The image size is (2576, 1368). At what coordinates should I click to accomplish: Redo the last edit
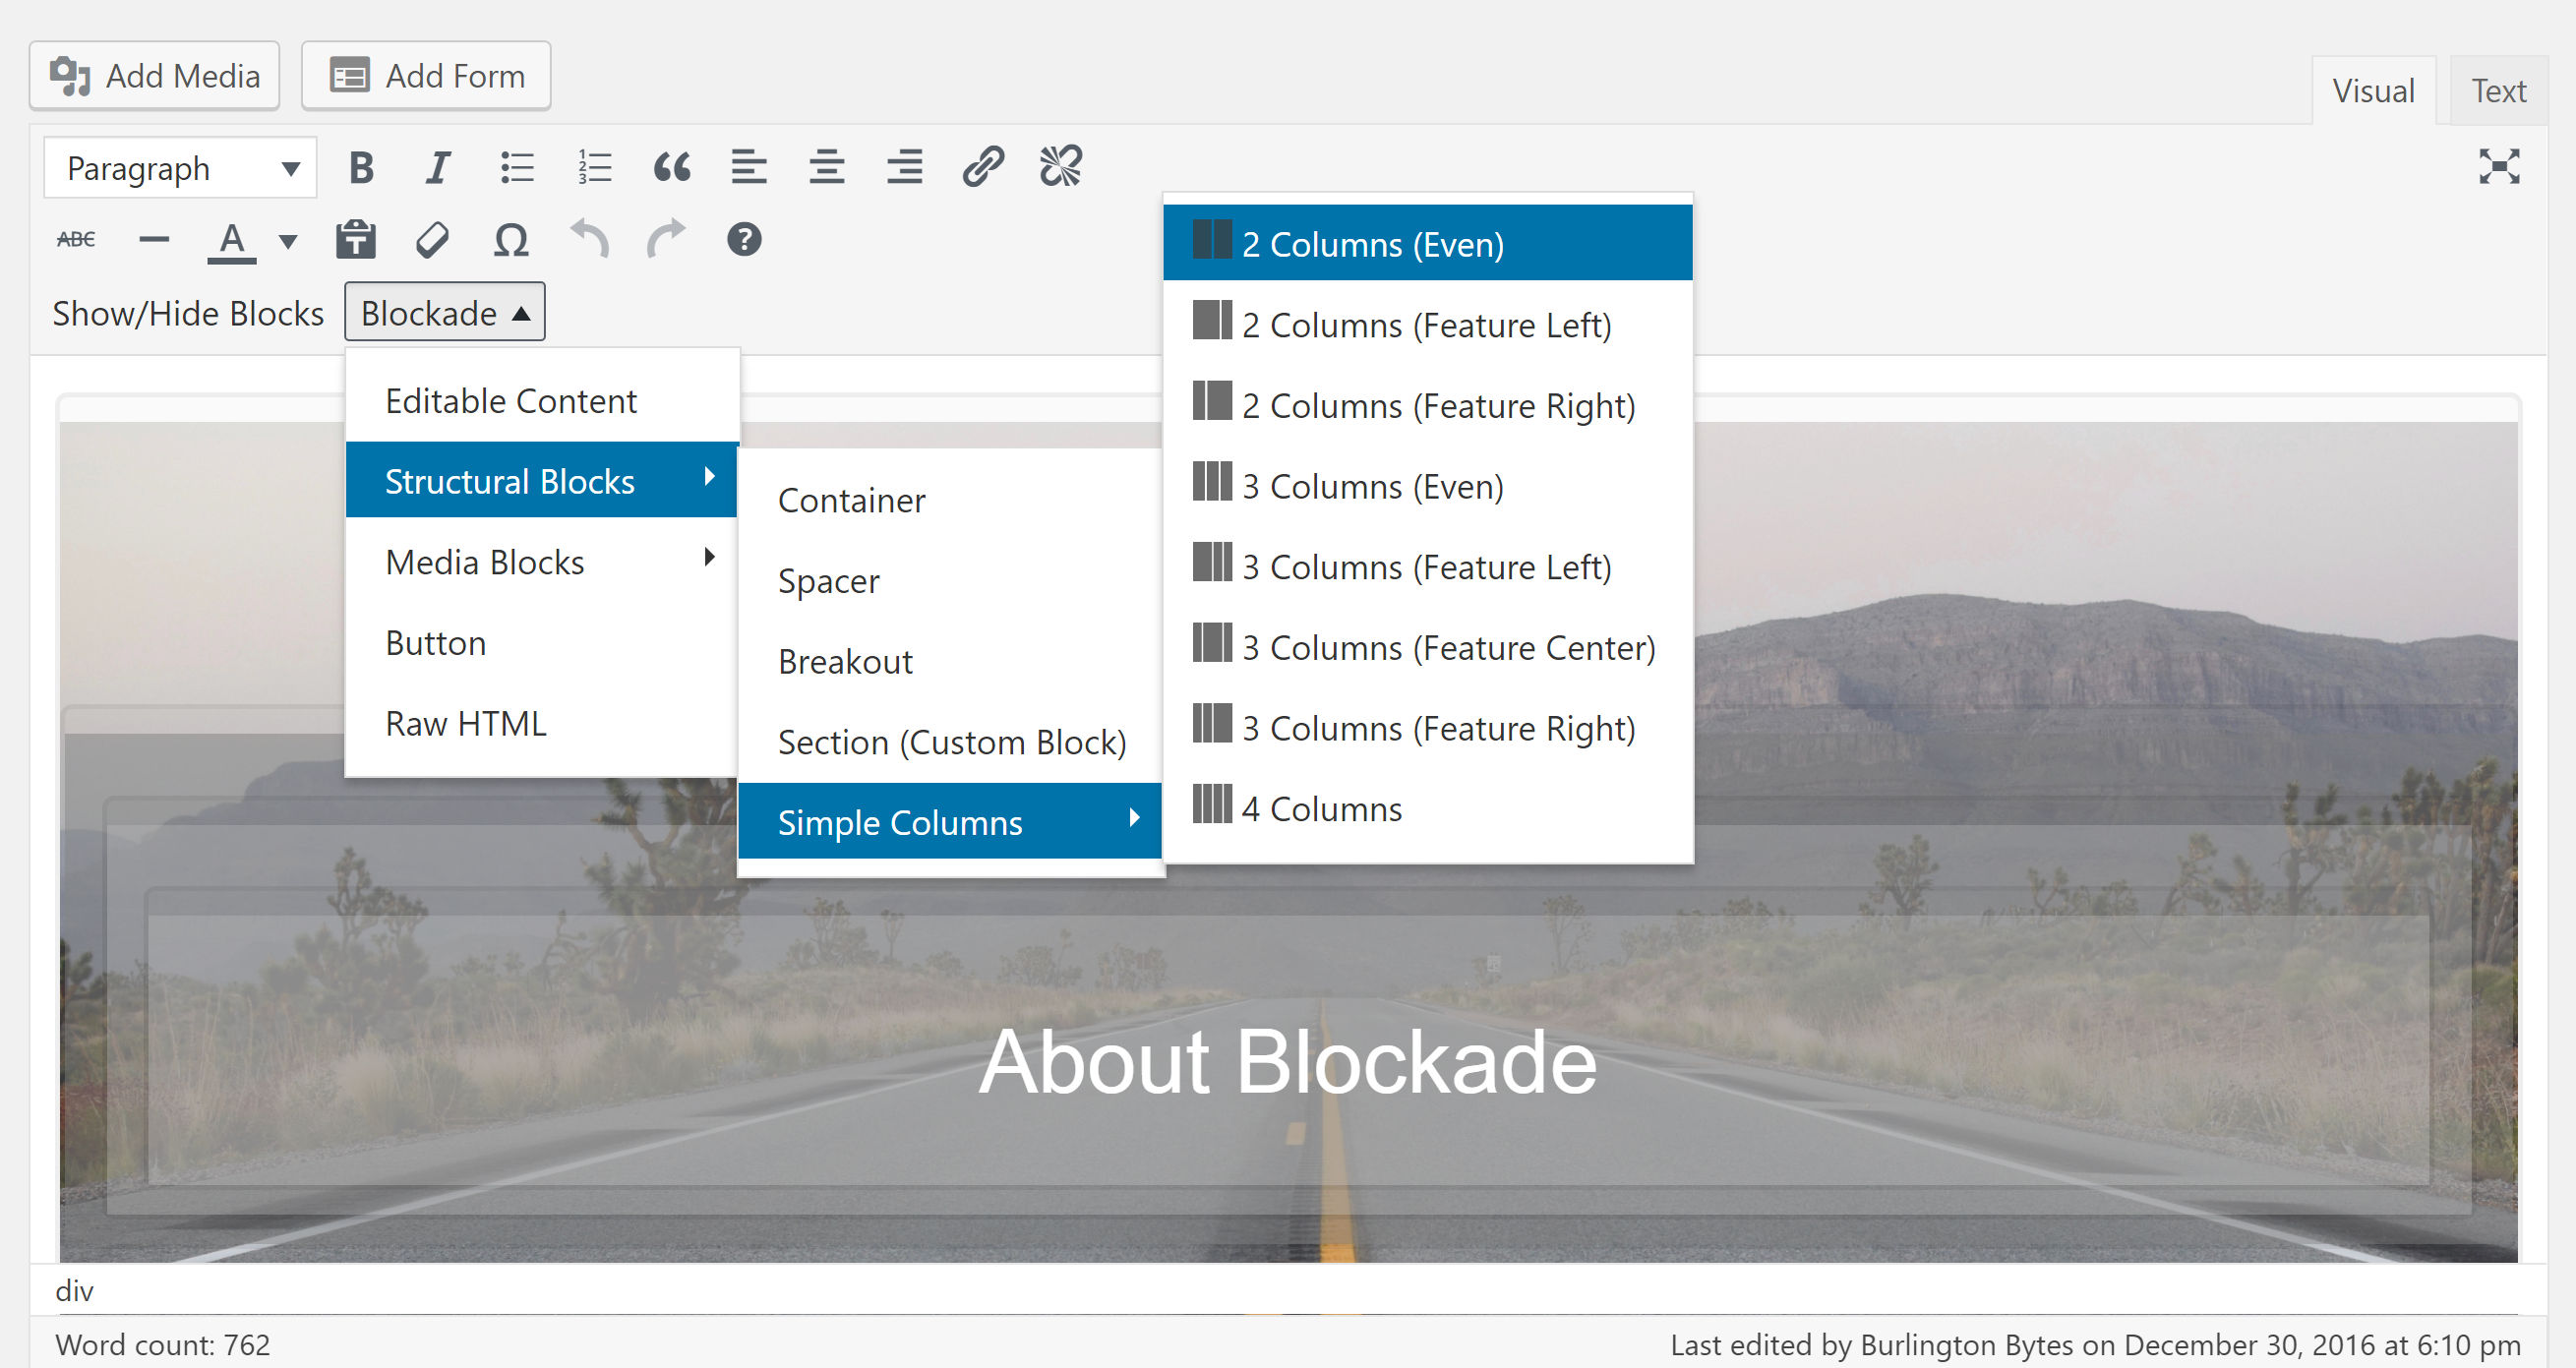(666, 240)
